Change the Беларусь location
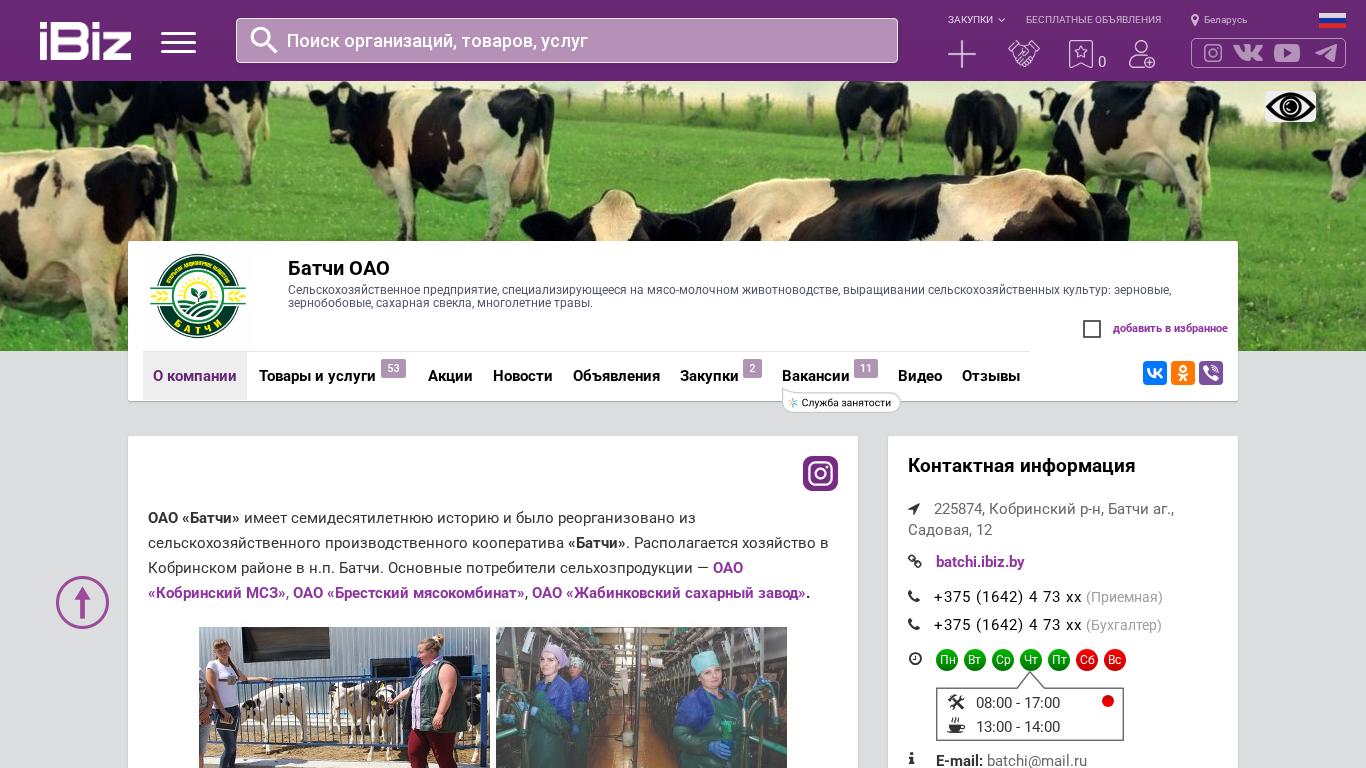The width and height of the screenshot is (1366, 768). [x=1219, y=20]
